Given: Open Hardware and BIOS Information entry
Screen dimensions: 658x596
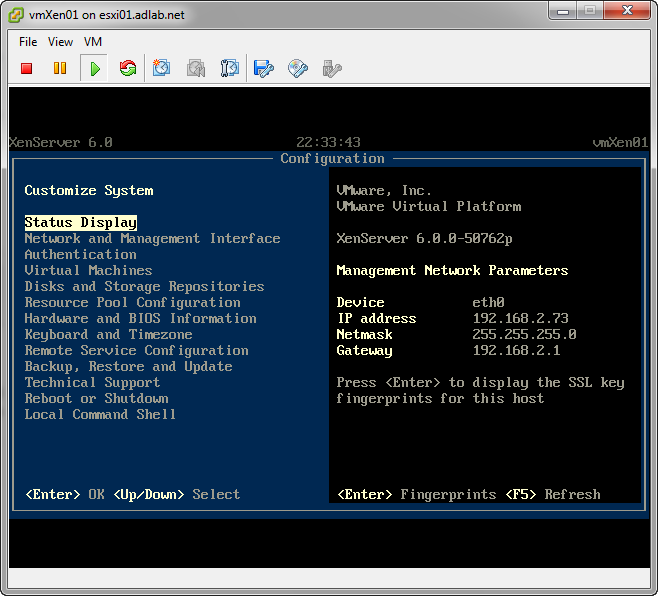Looking at the screenshot, I should 141,318.
